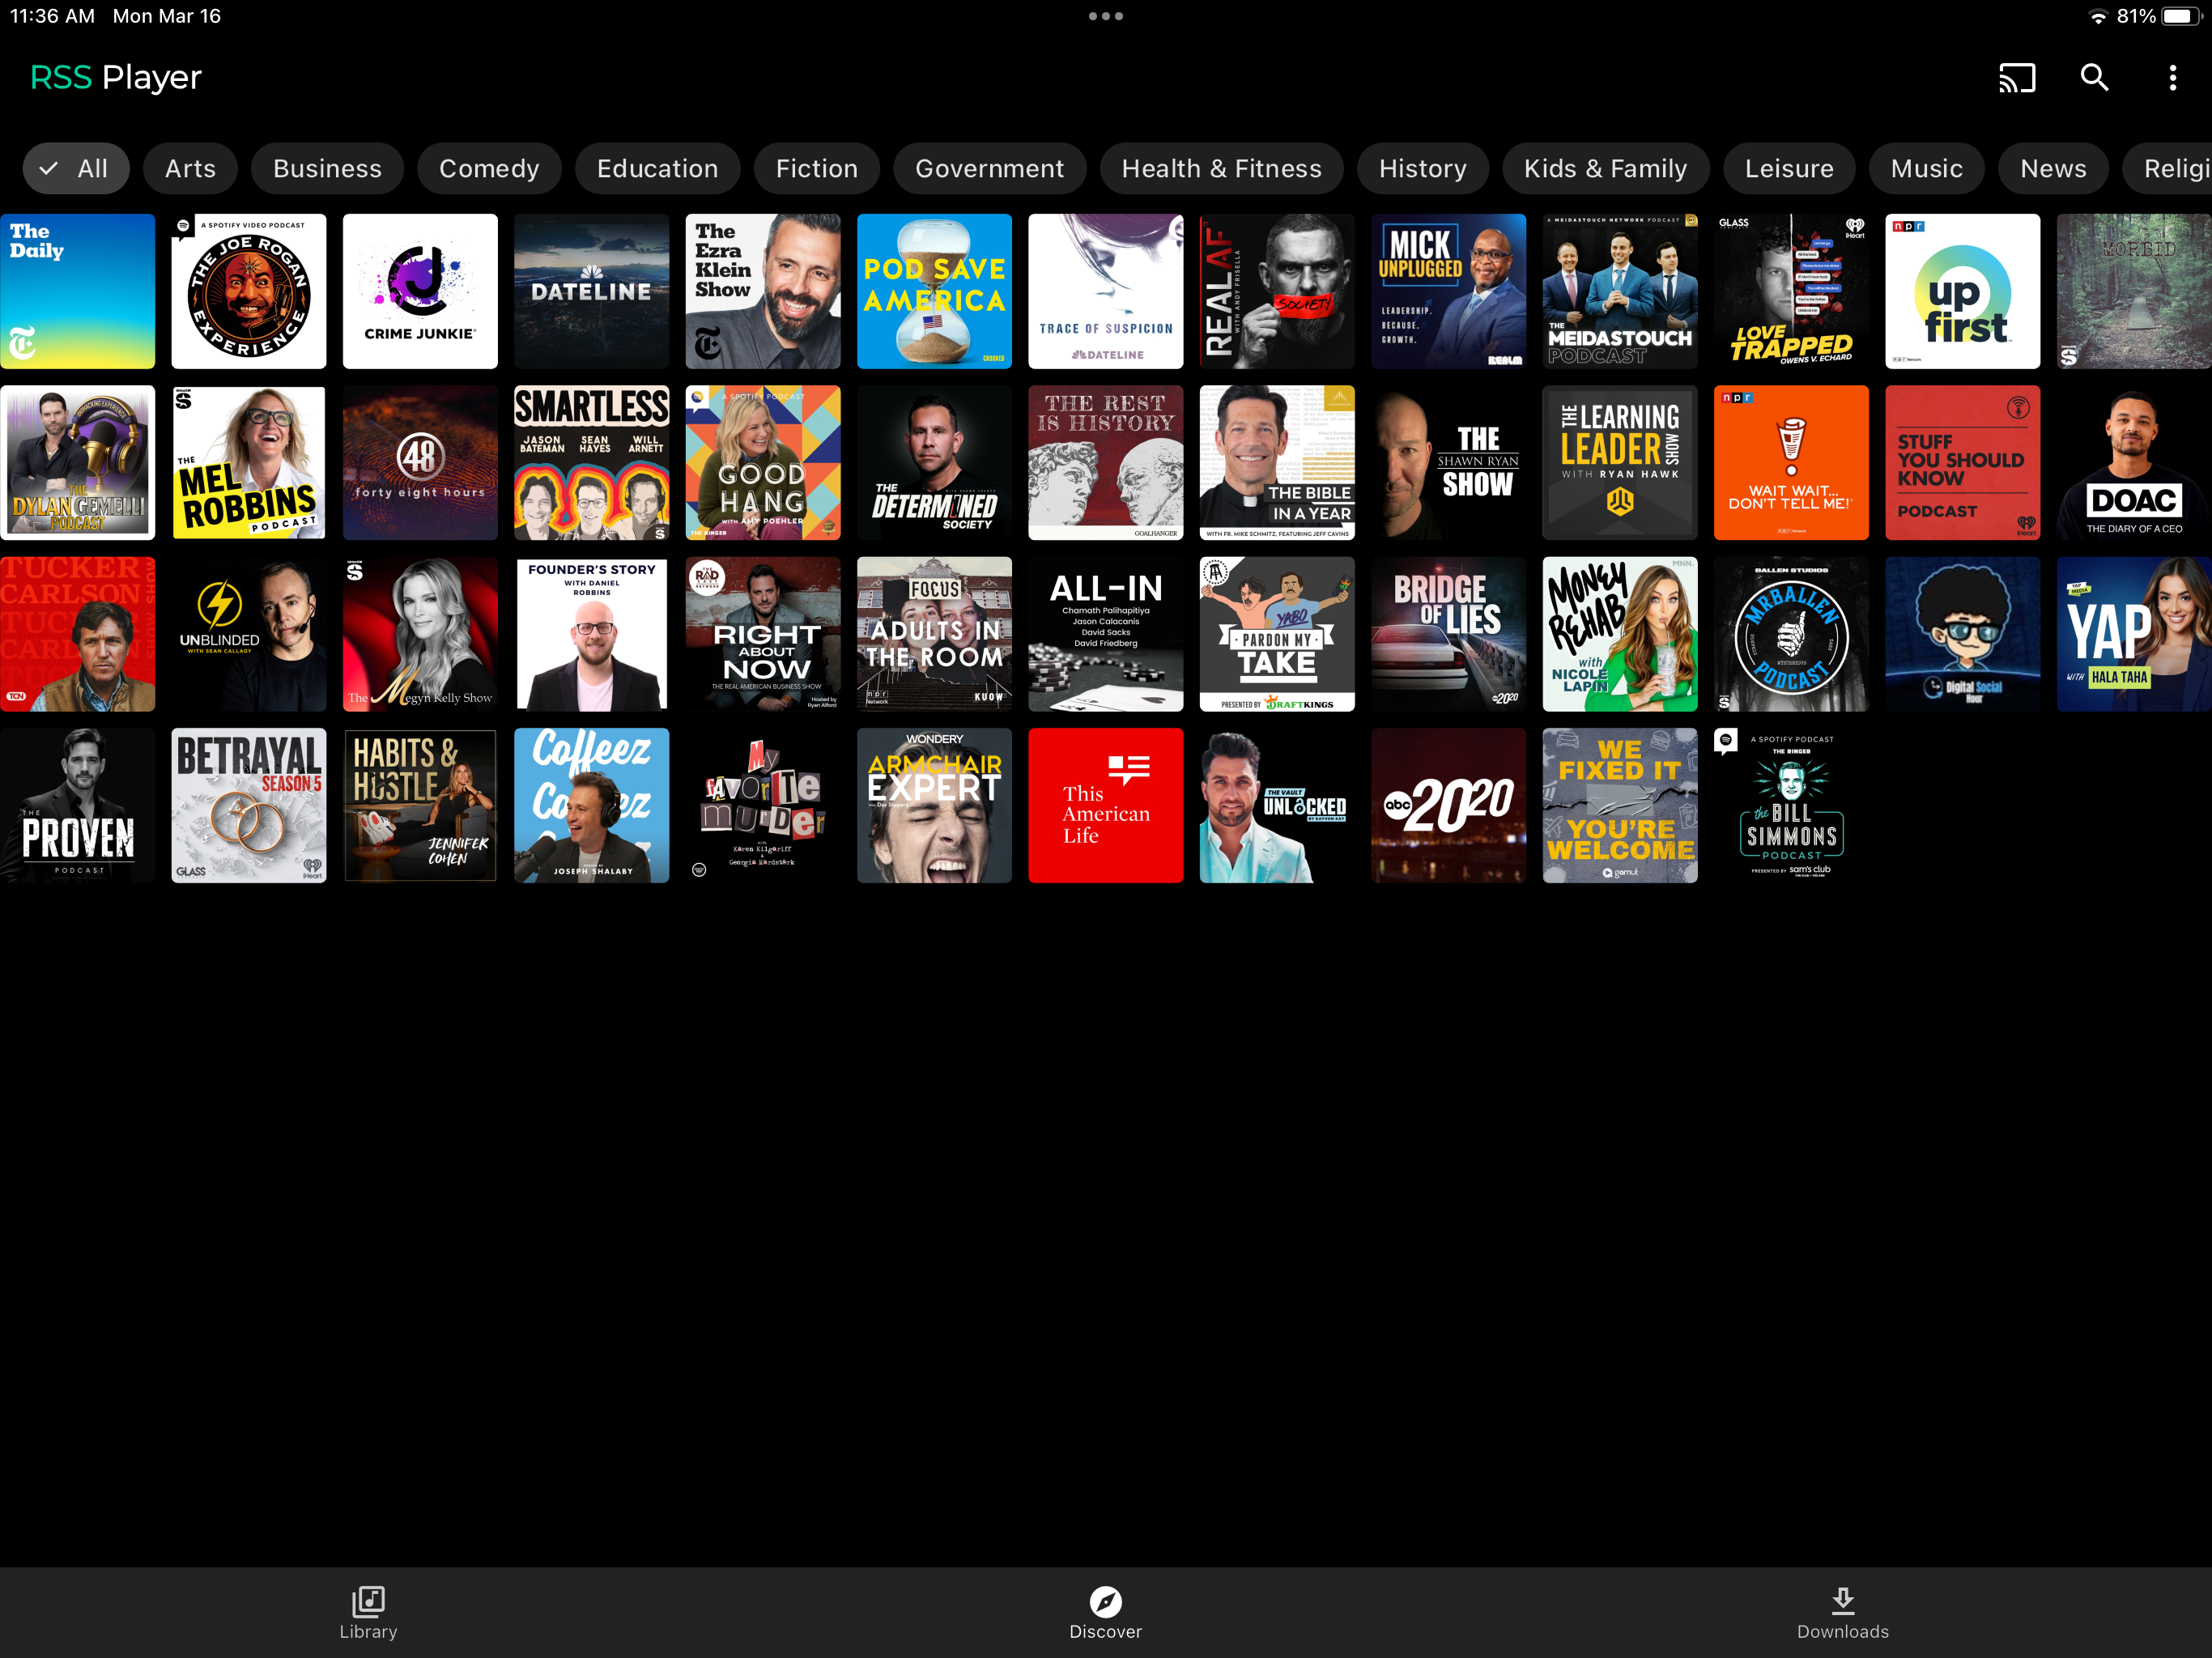Tap the Cast to device icon
The height and width of the screenshot is (1658, 2212).
click(2016, 78)
